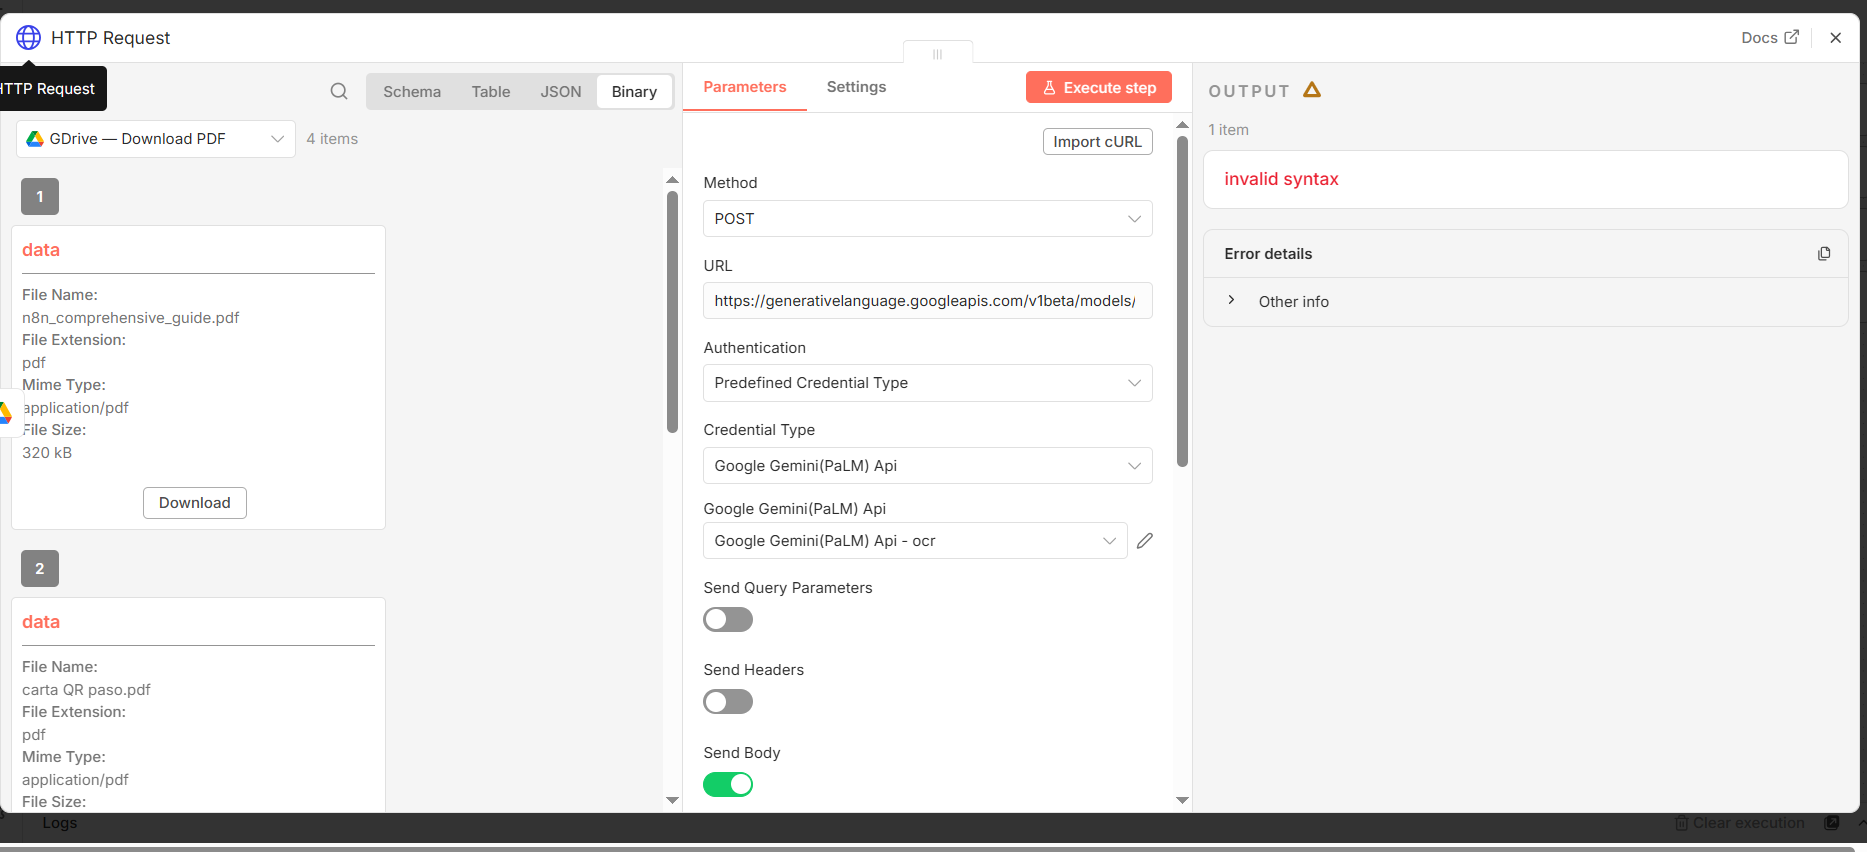
Task: Open the GDrive — Download PDF node selector
Action: [x=156, y=139]
